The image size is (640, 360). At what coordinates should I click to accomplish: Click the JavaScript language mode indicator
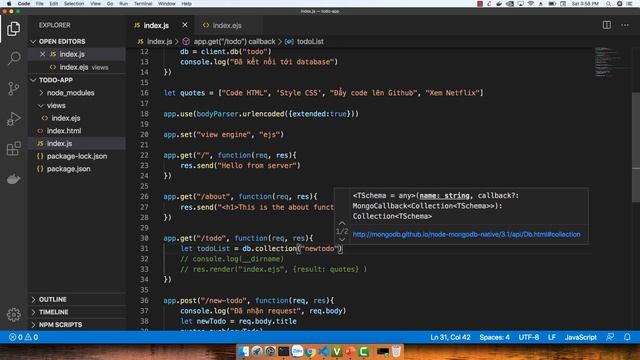click(580, 337)
